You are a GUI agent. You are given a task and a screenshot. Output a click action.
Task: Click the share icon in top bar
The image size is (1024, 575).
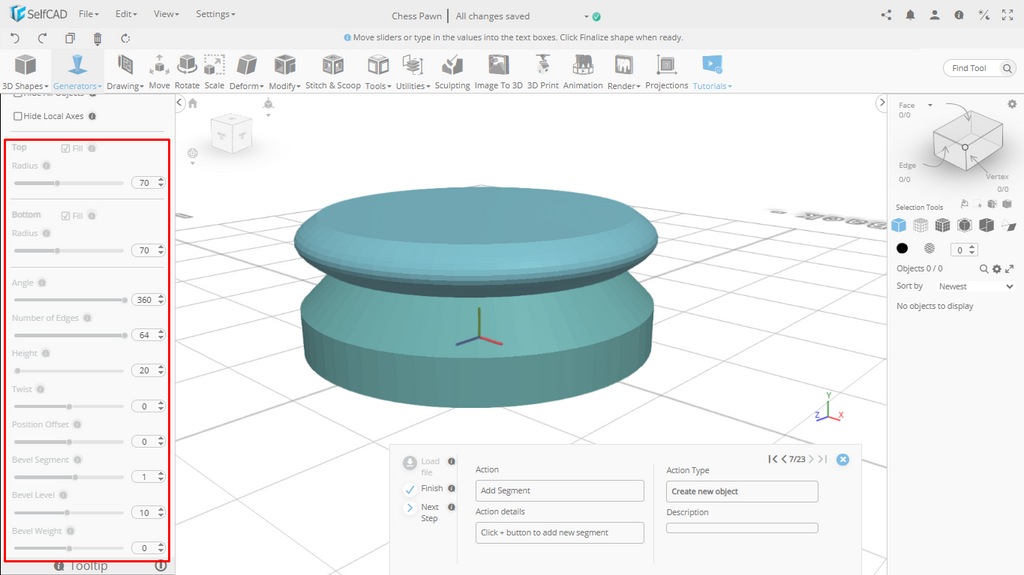886,15
